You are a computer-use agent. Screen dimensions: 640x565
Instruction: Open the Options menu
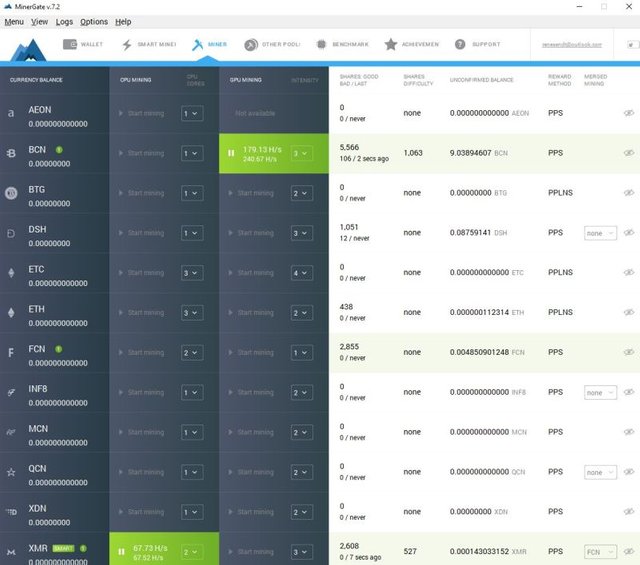click(x=94, y=22)
